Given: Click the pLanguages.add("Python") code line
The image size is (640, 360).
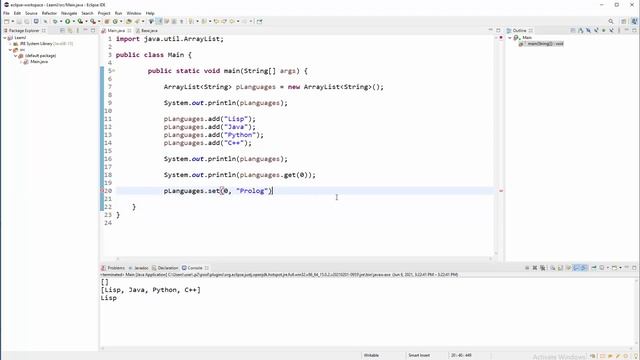Looking at the screenshot, I should pyautogui.click(x=213, y=135).
